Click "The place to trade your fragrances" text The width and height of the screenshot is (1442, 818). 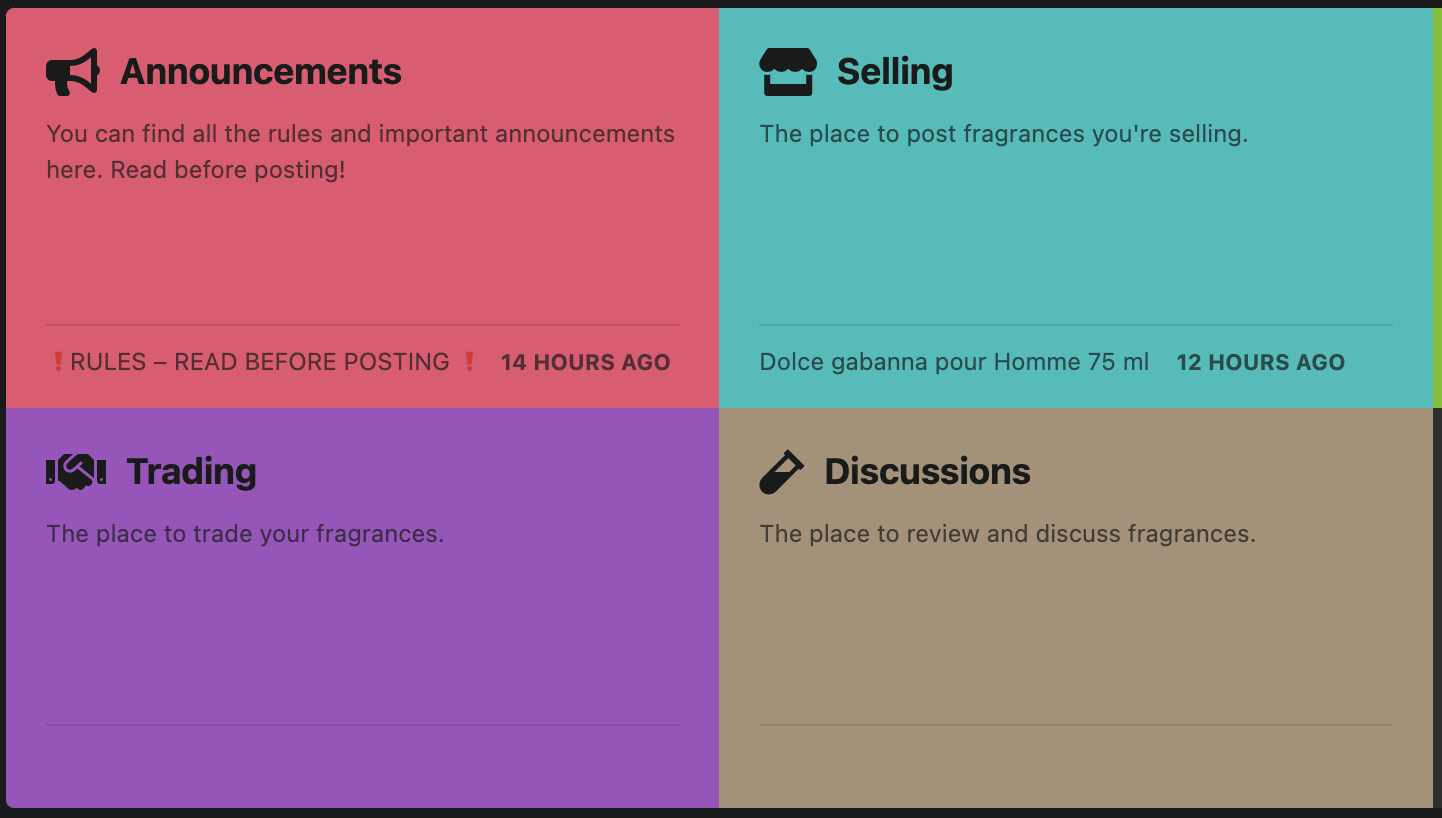pos(245,534)
